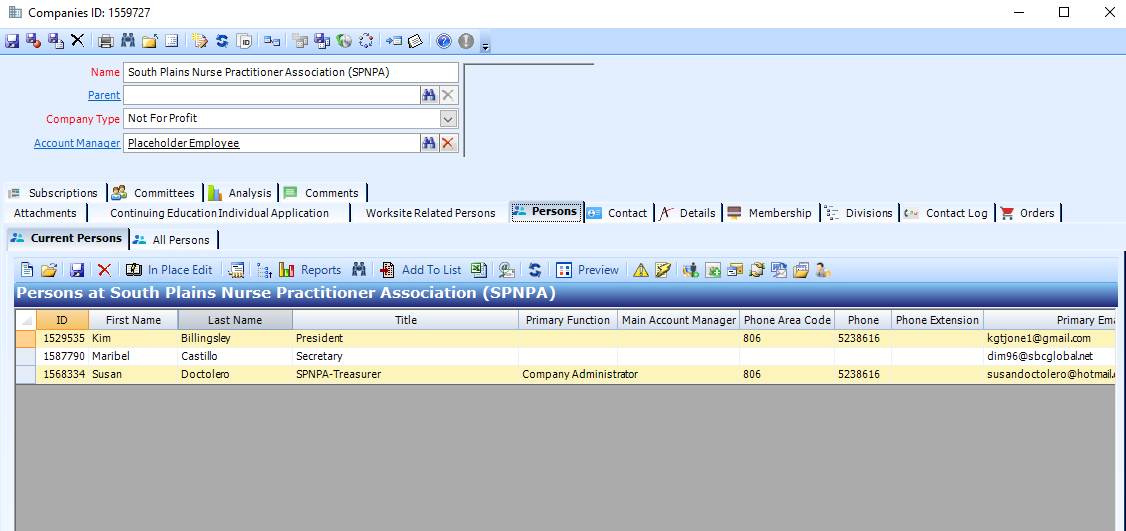Viewport: 1126px width, 531px height.
Task: Switch to the Comments tab
Action: pos(322,193)
